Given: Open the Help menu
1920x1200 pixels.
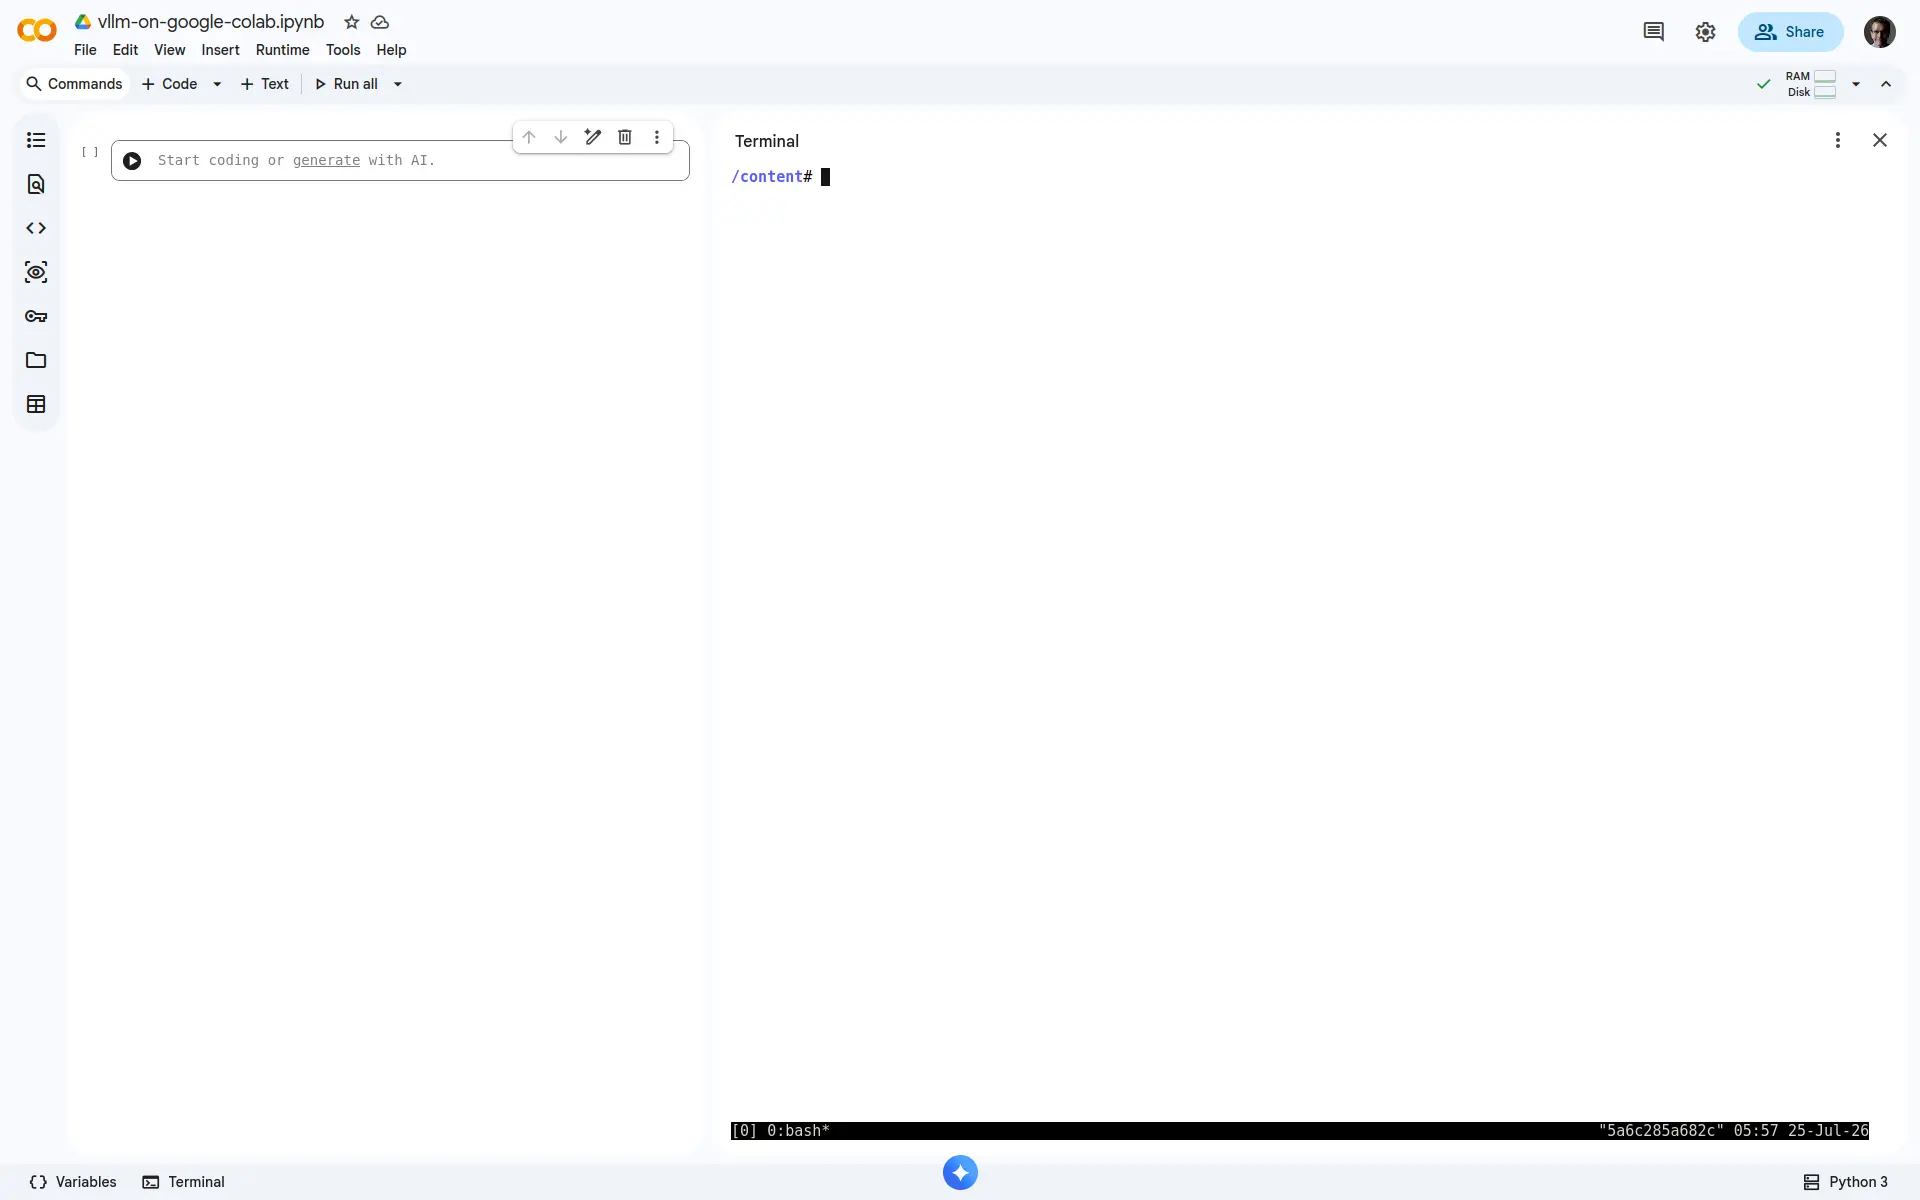Looking at the screenshot, I should click(x=391, y=50).
